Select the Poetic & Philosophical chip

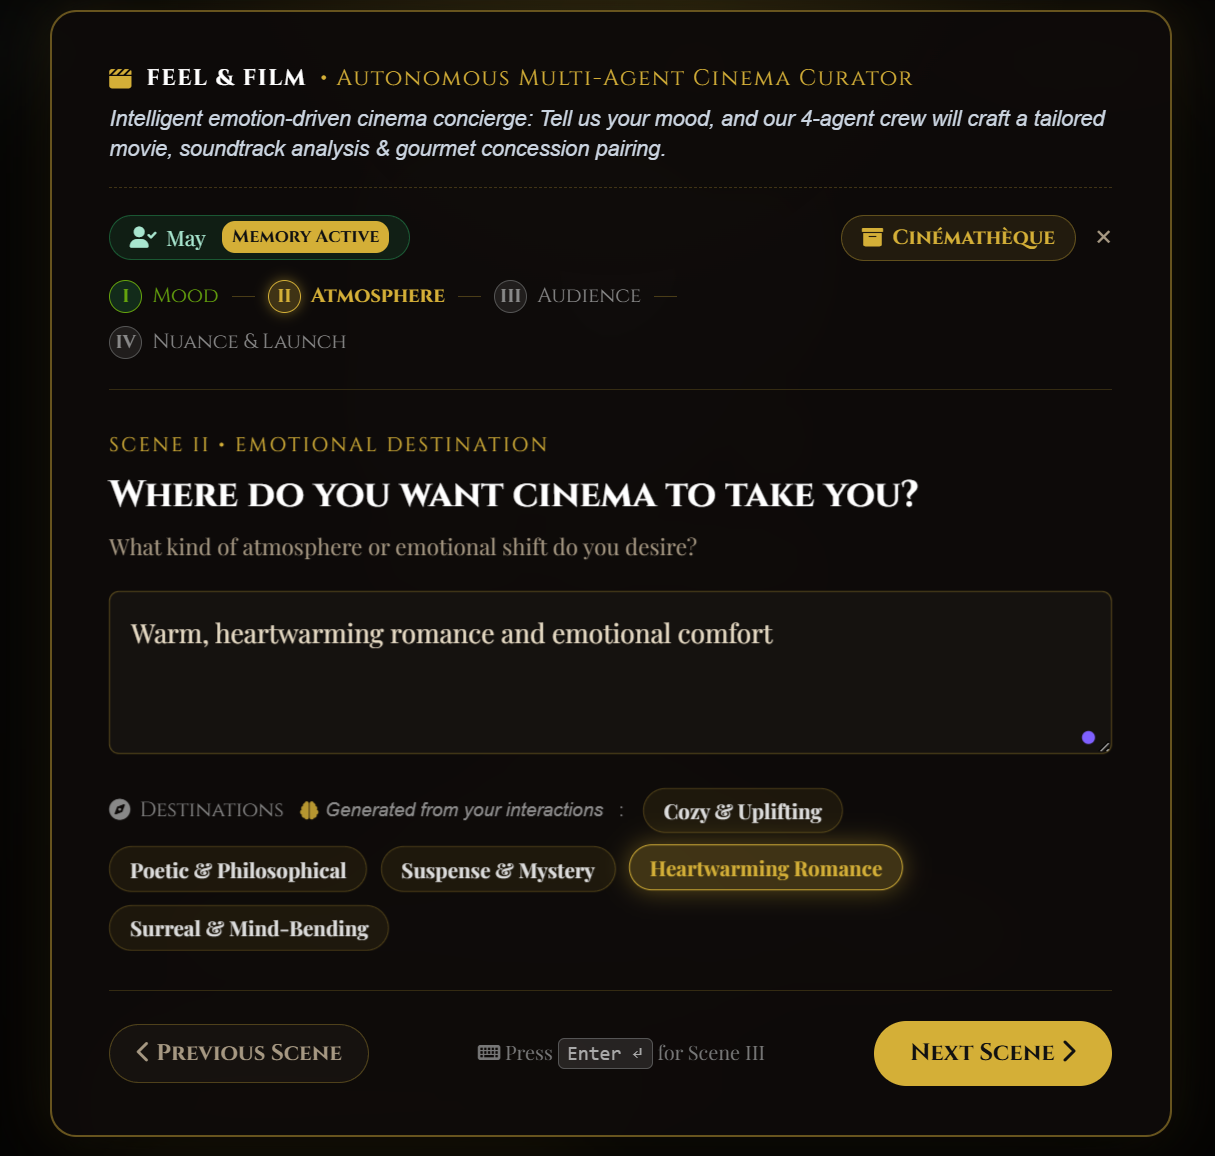coord(238,870)
